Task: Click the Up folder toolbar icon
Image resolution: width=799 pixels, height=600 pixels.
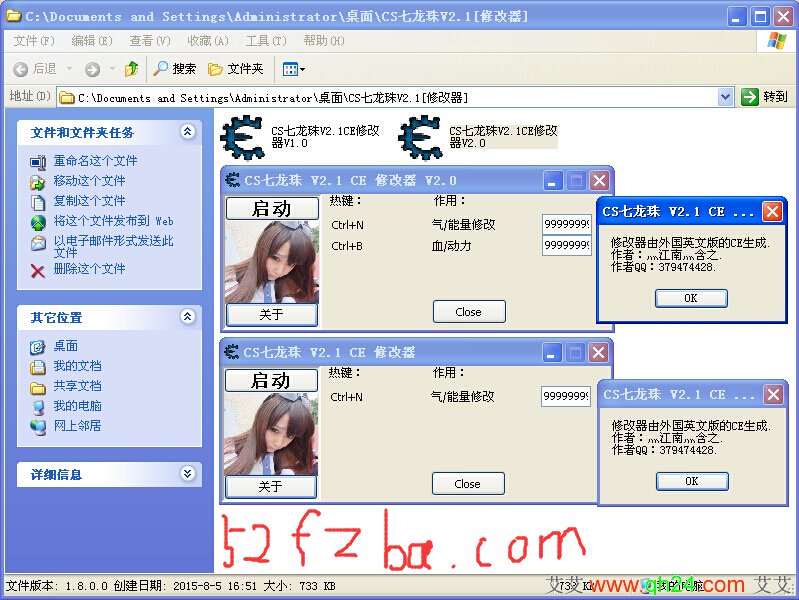Action: tap(131, 69)
